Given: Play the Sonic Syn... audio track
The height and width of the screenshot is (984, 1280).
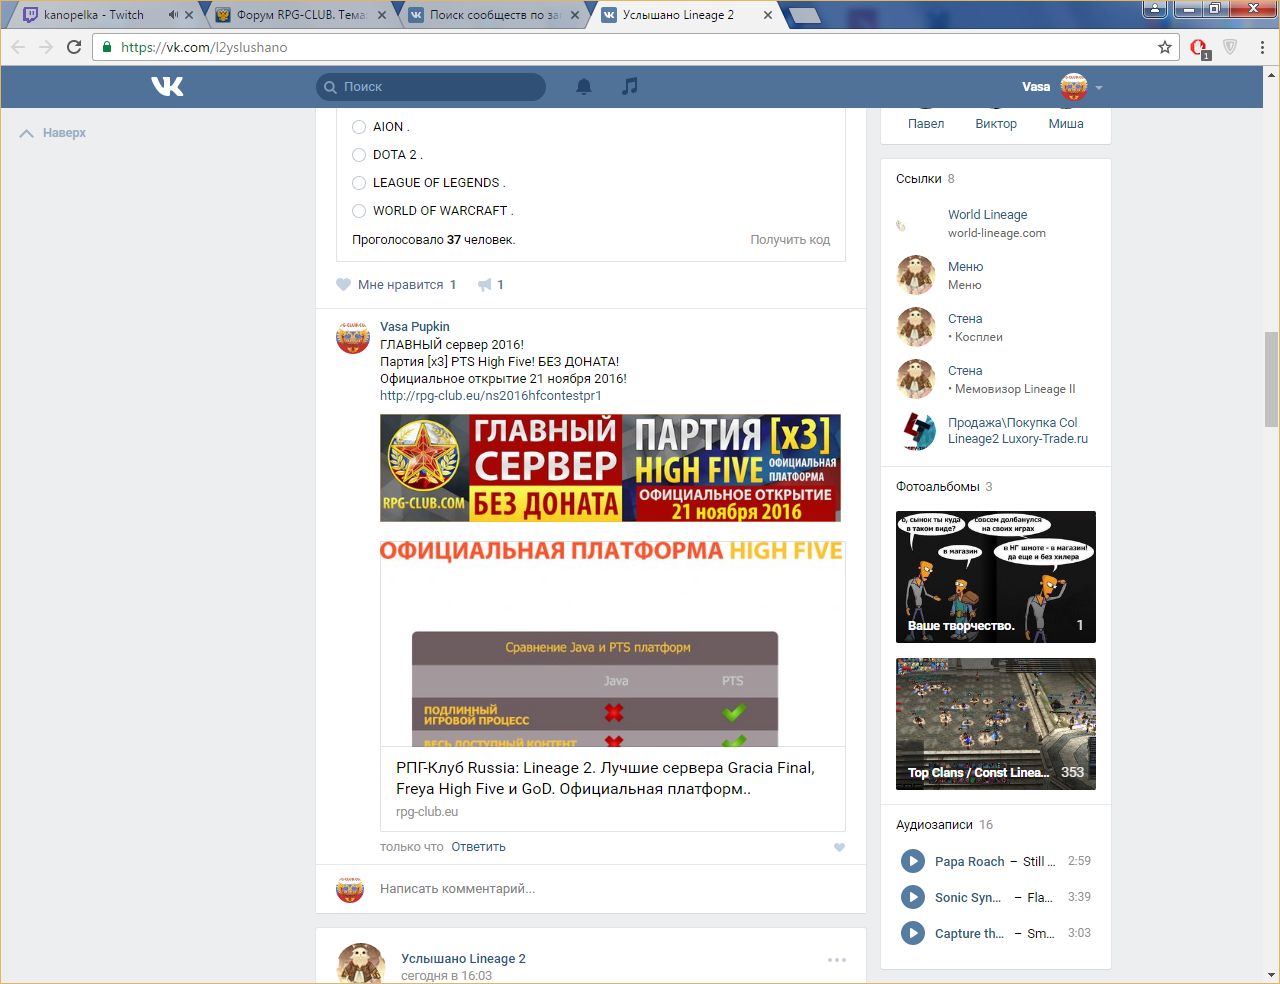Looking at the screenshot, I should 912,897.
